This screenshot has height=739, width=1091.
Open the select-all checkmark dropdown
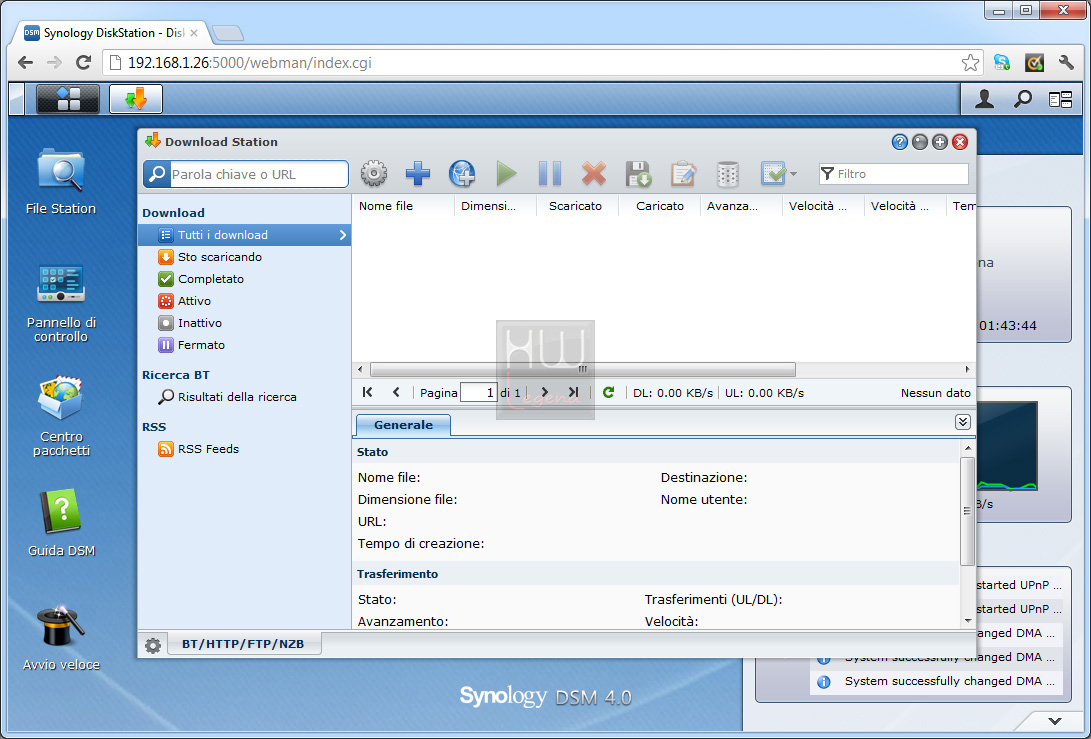click(778, 173)
